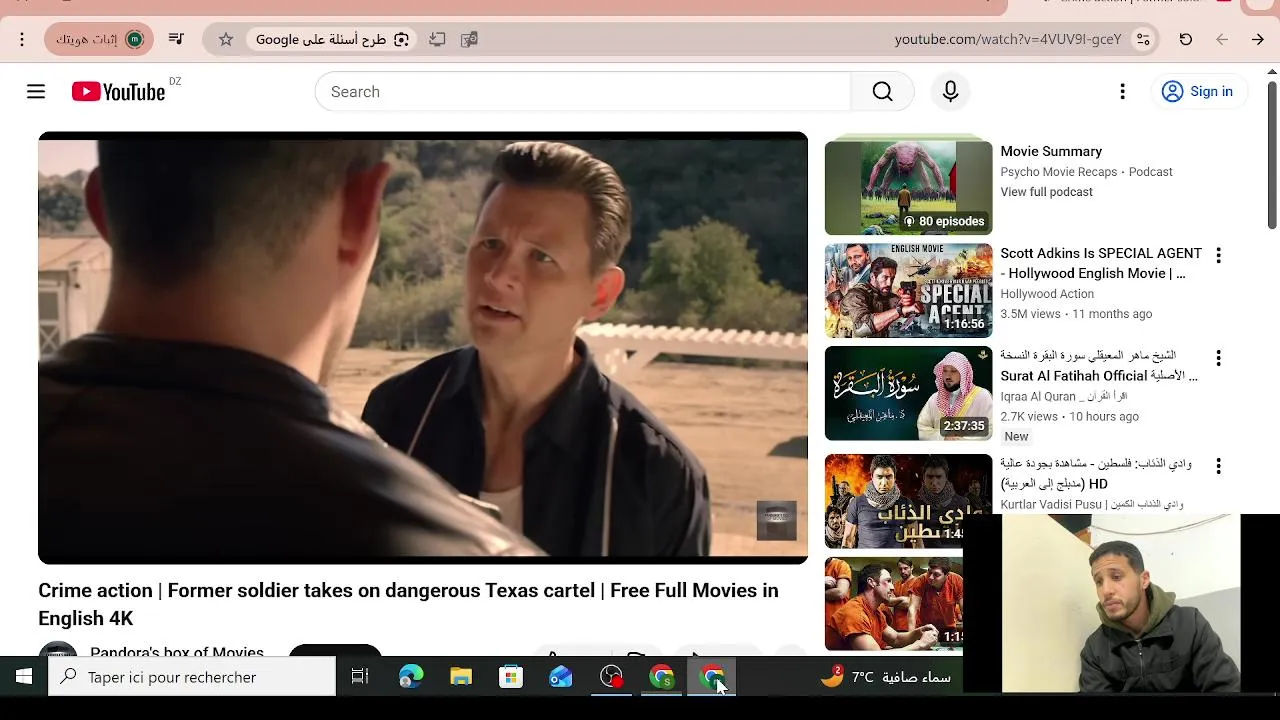Open Psycho Movie Recaps channel link
The height and width of the screenshot is (720, 1280).
1060,172
